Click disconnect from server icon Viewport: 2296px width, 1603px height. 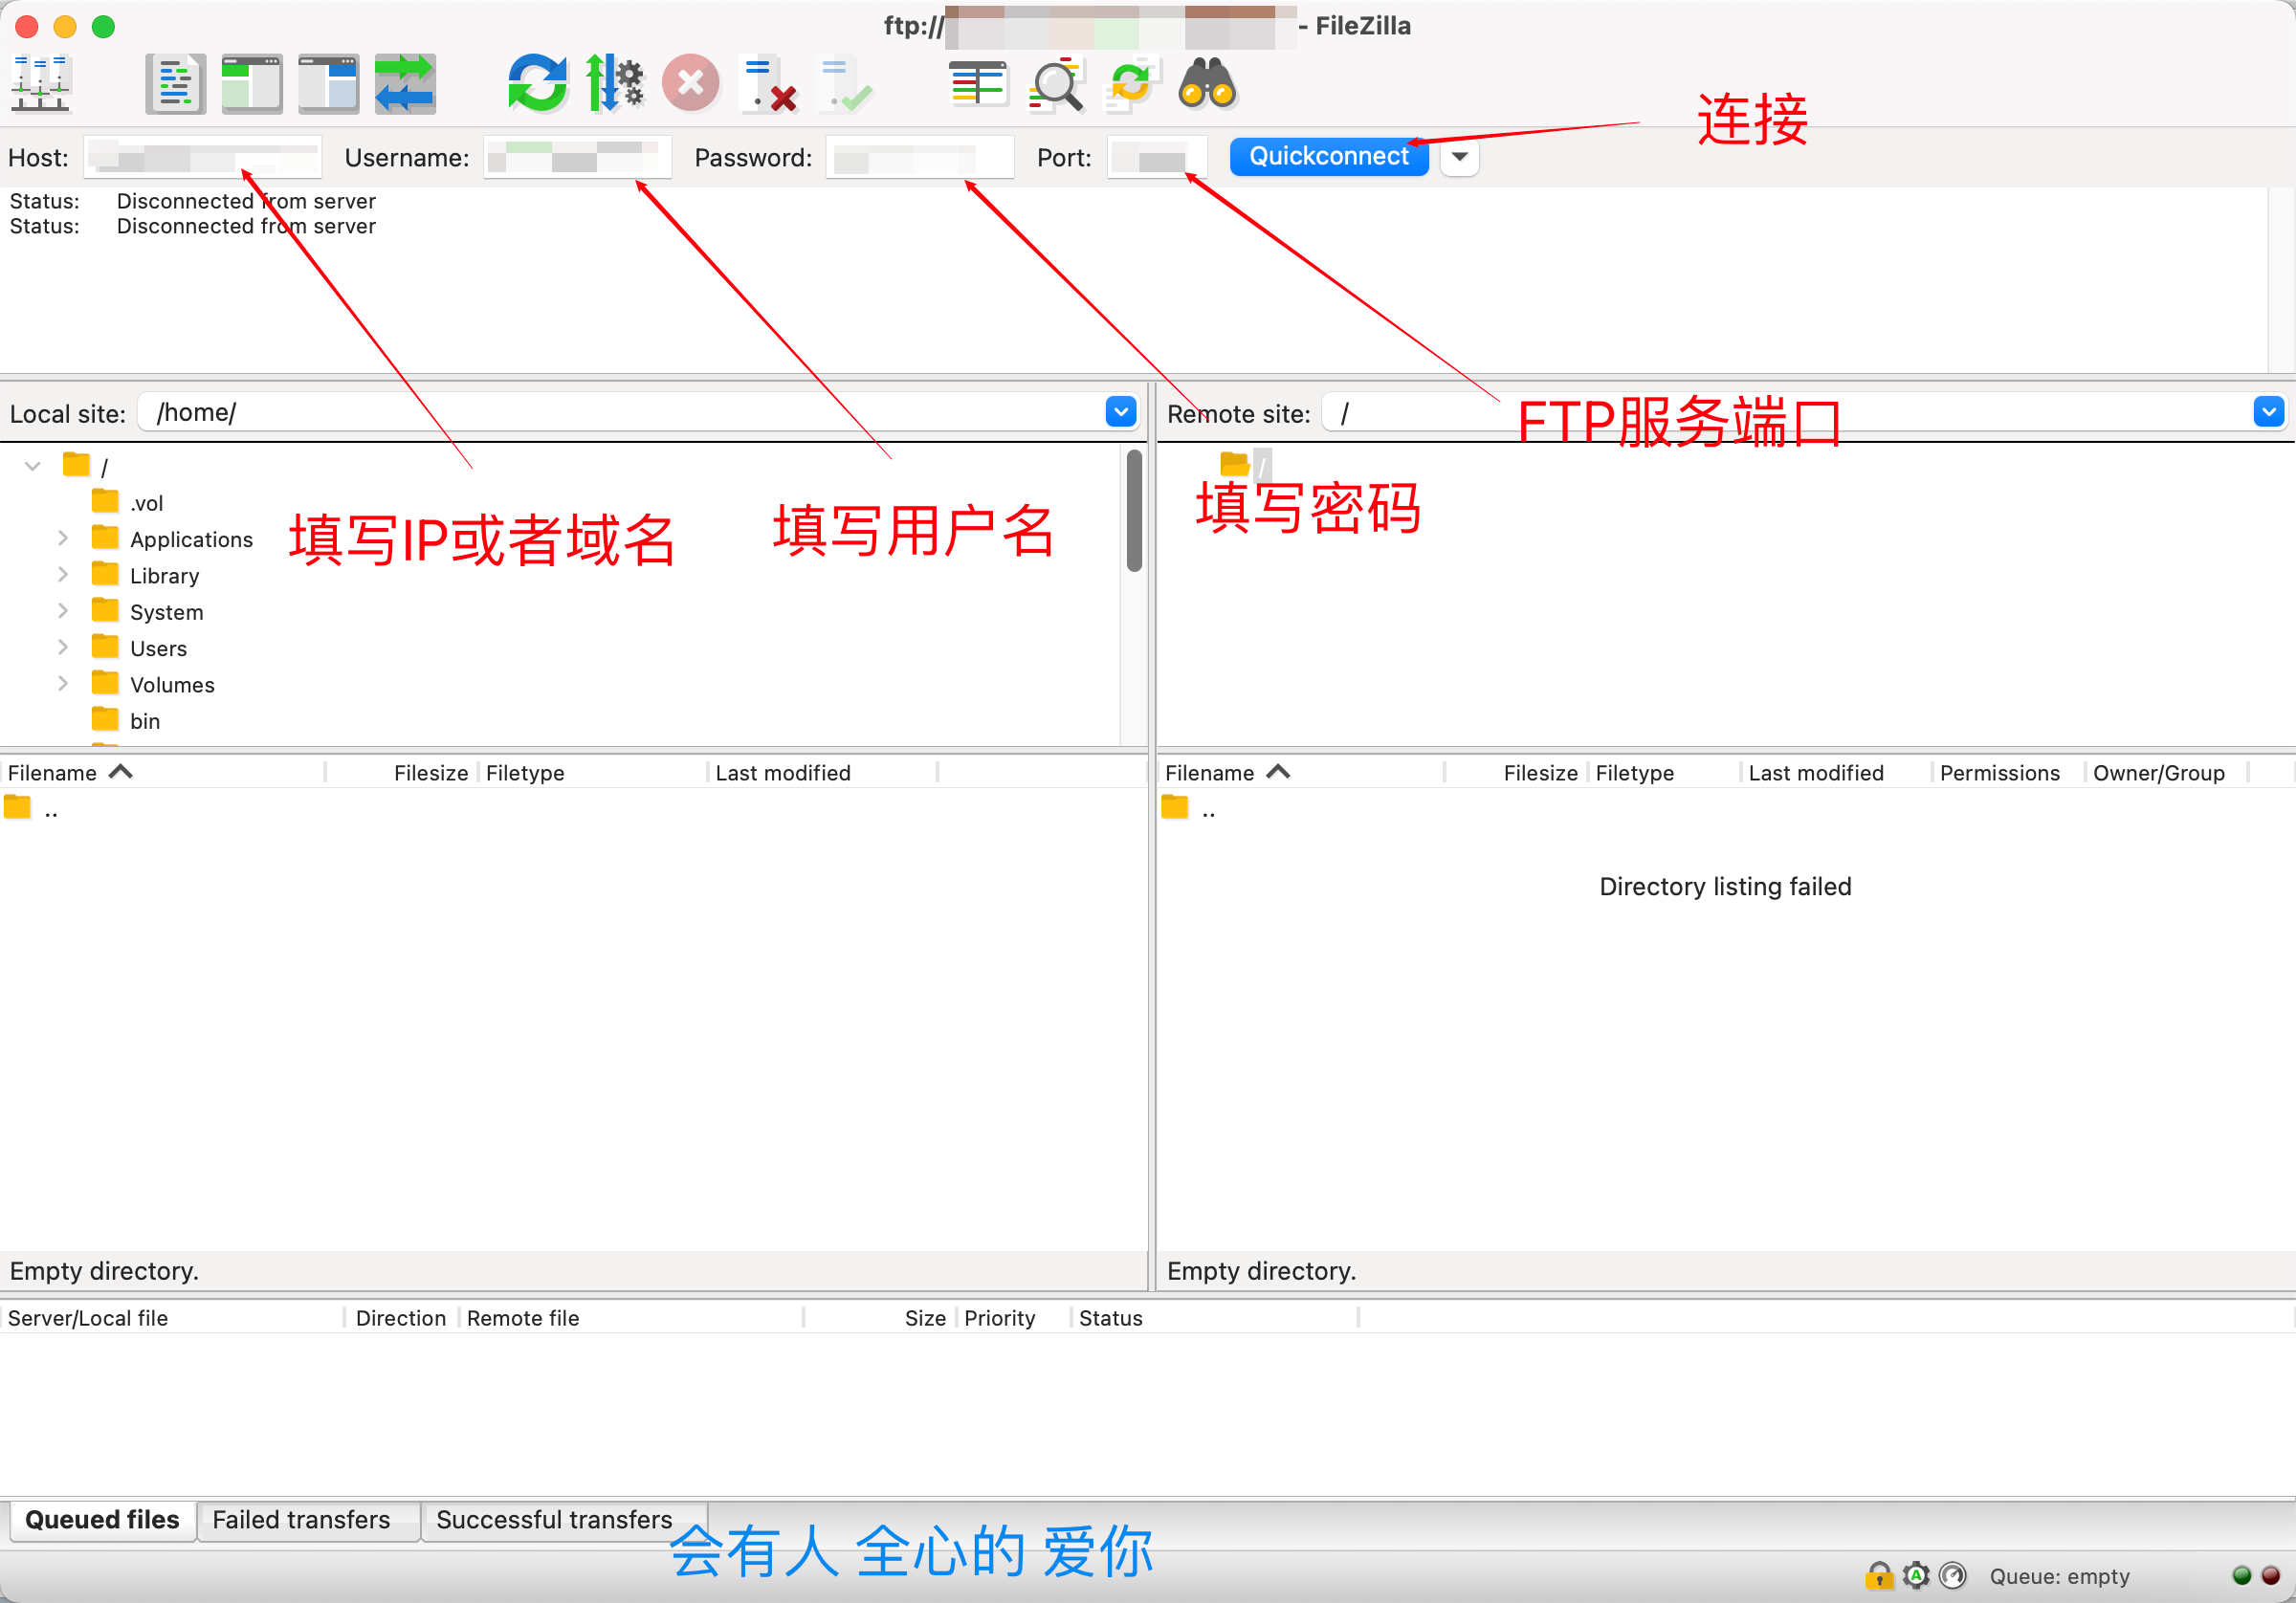768,84
